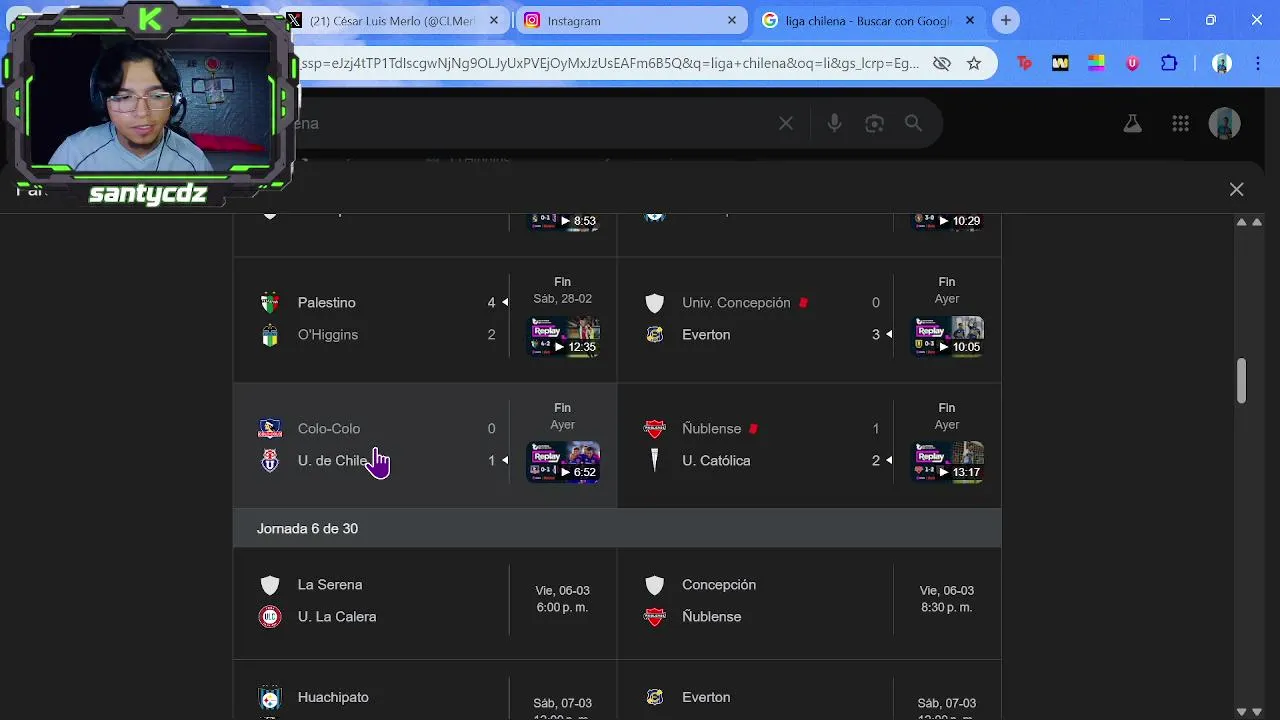Viewport: 1280px width, 720px height.
Task: Play the 8:53 replay video
Action: click(x=563, y=221)
